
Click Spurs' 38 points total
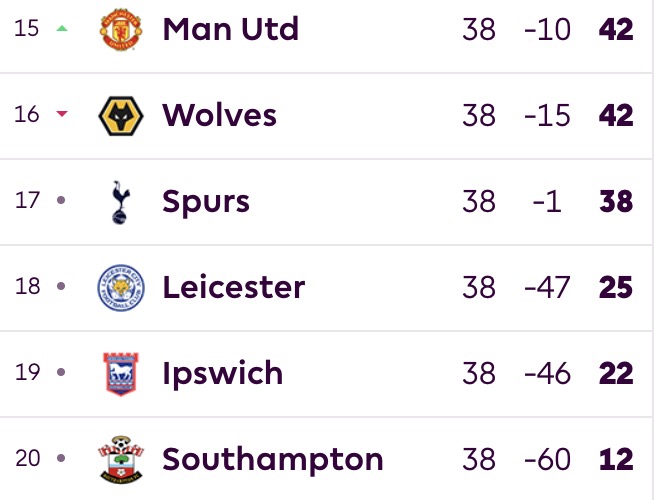(617, 201)
